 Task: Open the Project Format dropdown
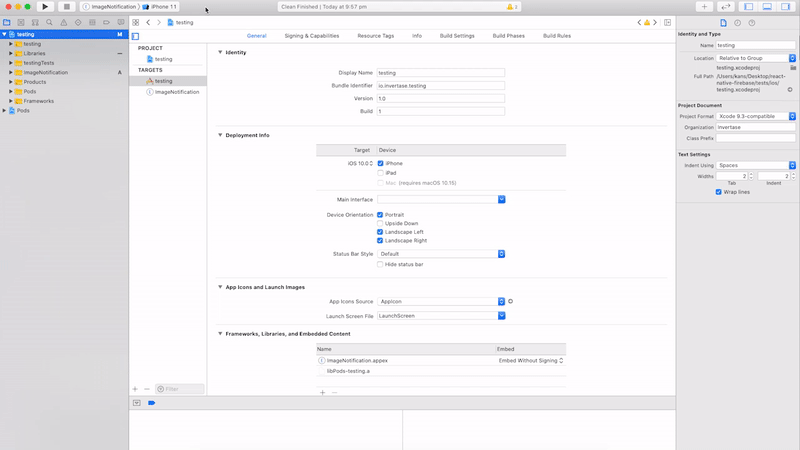pyautogui.click(x=756, y=117)
